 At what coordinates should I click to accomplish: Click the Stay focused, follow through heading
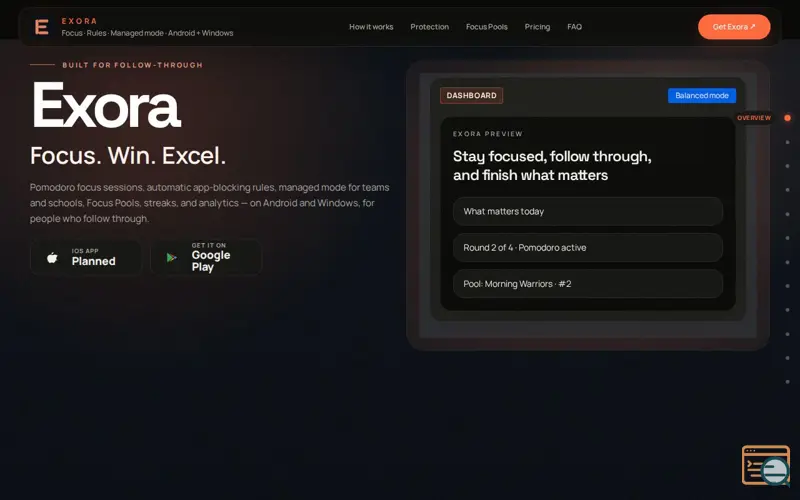point(552,165)
